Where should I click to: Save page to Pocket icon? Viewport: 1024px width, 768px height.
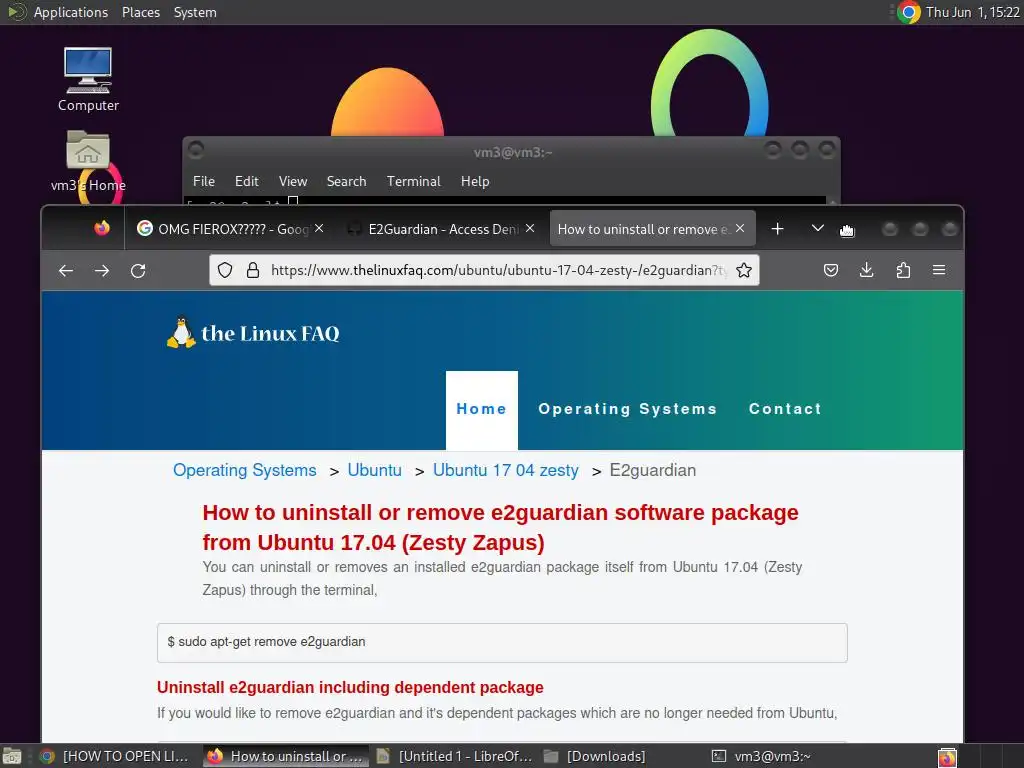831,270
